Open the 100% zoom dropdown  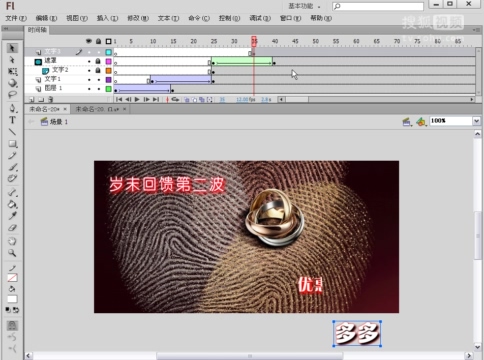[476, 121]
